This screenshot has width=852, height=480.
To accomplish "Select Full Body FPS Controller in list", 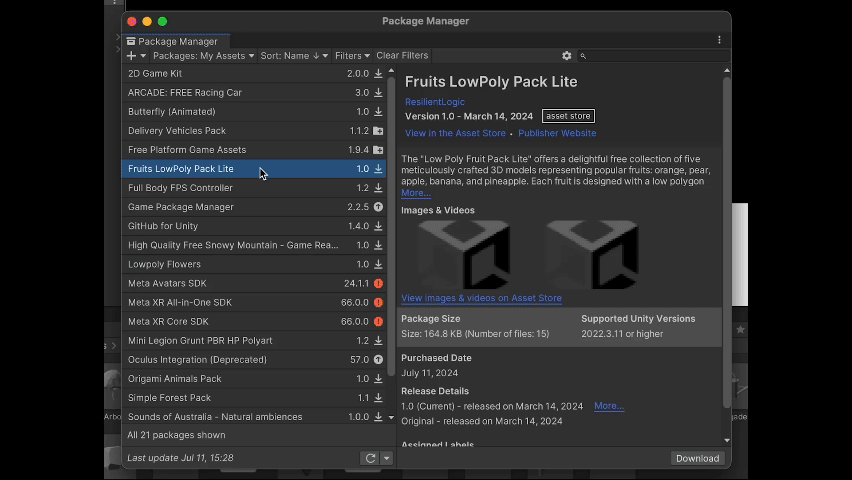I will pos(180,188).
